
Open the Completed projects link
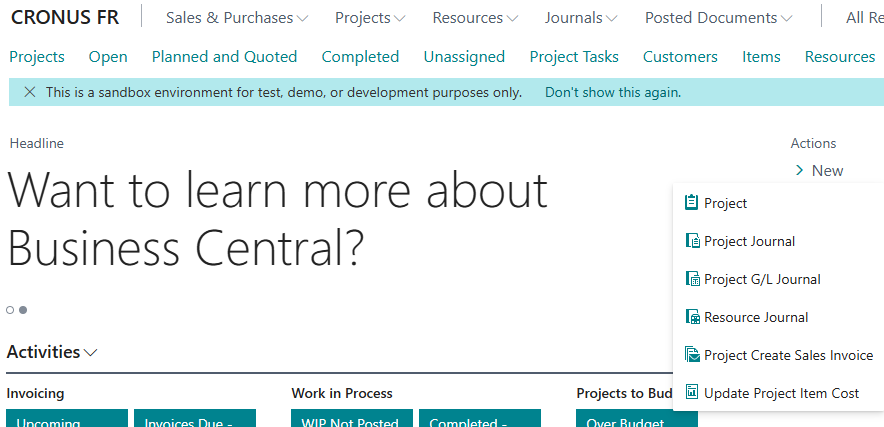click(360, 56)
